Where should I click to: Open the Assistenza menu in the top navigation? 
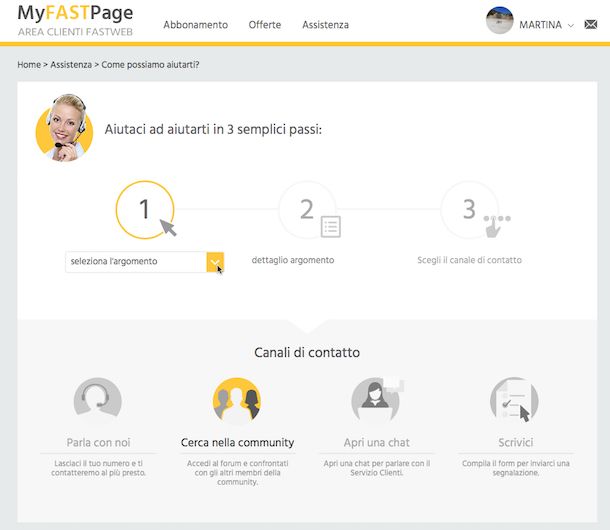(x=325, y=25)
